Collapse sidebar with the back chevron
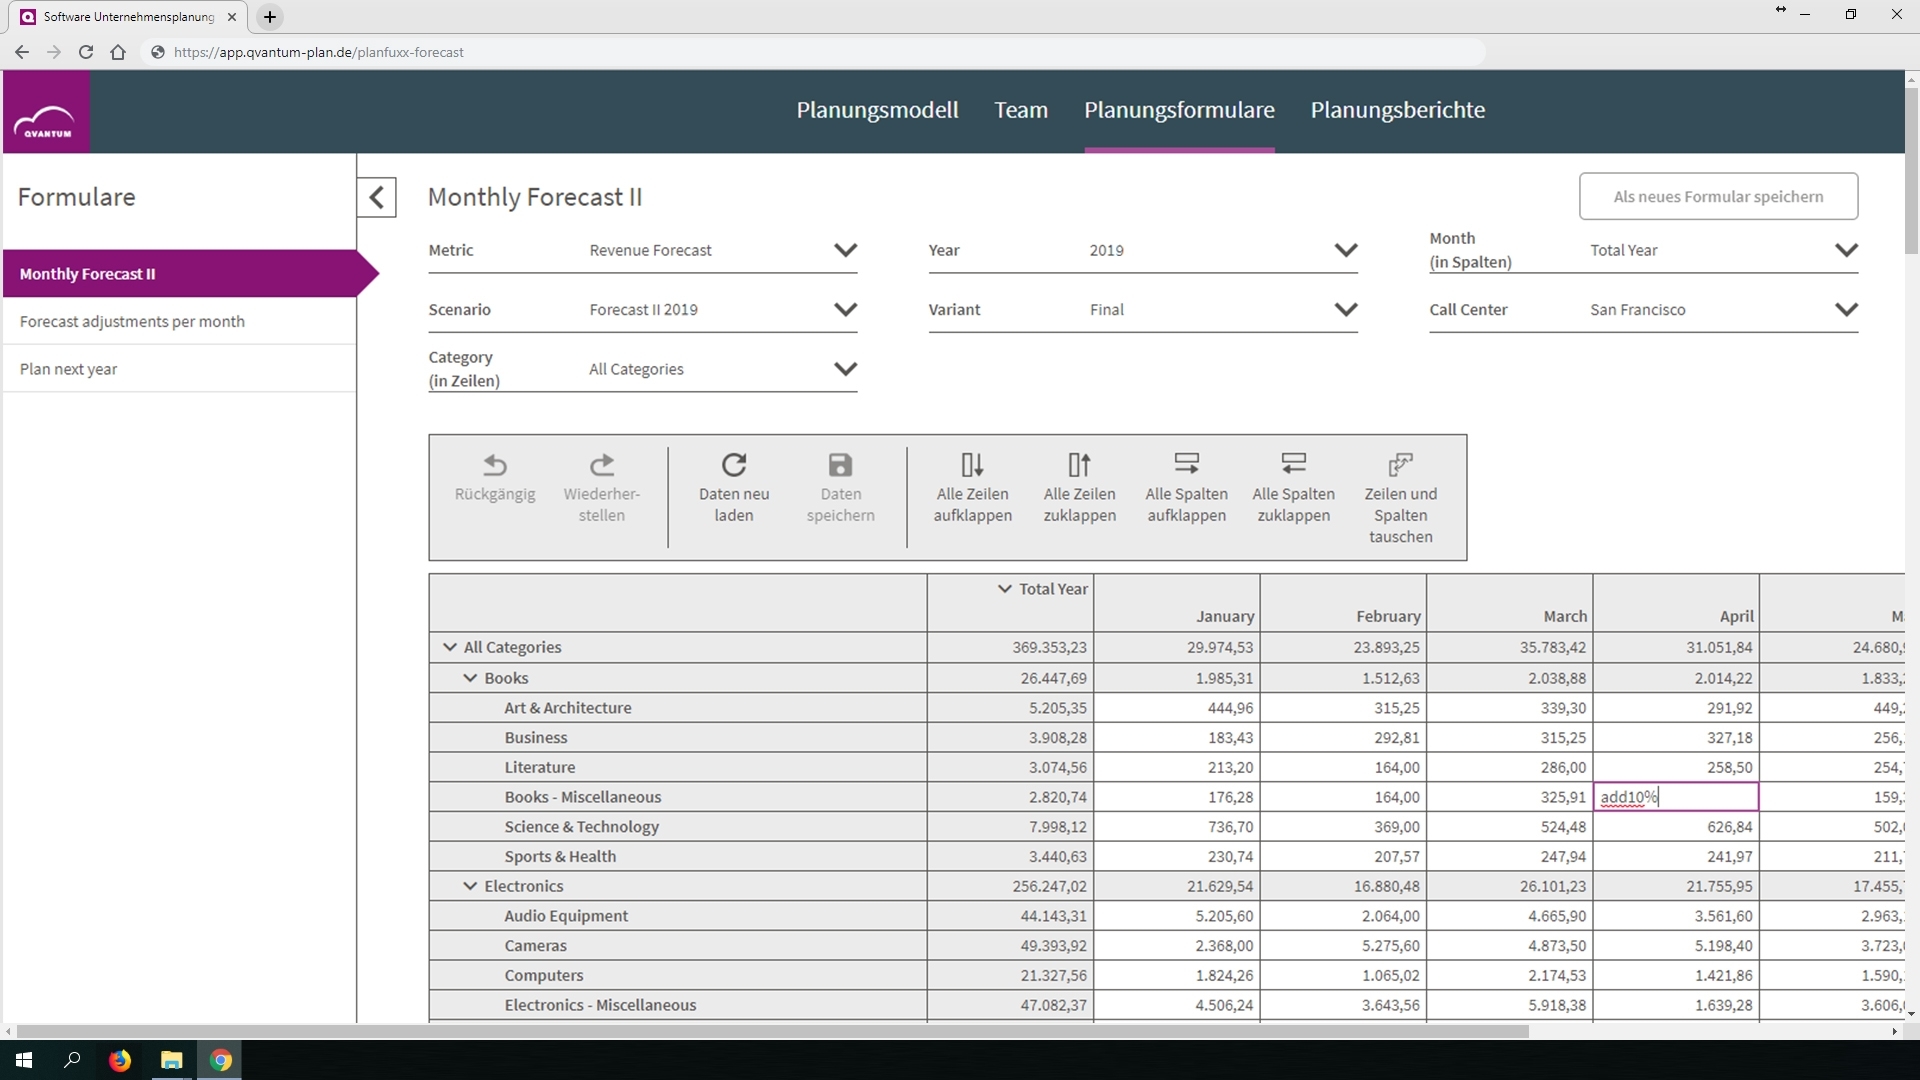Image resolution: width=1920 pixels, height=1080 pixels. pos(377,197)
